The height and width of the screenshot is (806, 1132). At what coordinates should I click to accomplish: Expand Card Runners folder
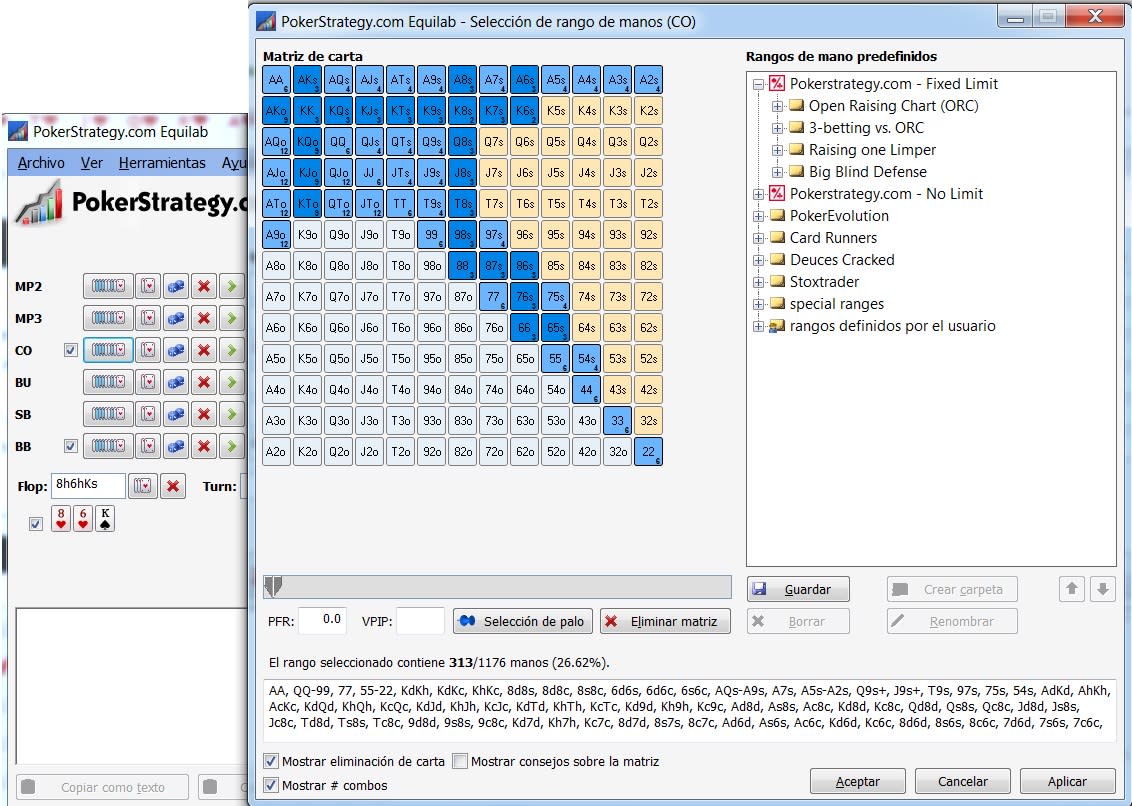point(758,238)
